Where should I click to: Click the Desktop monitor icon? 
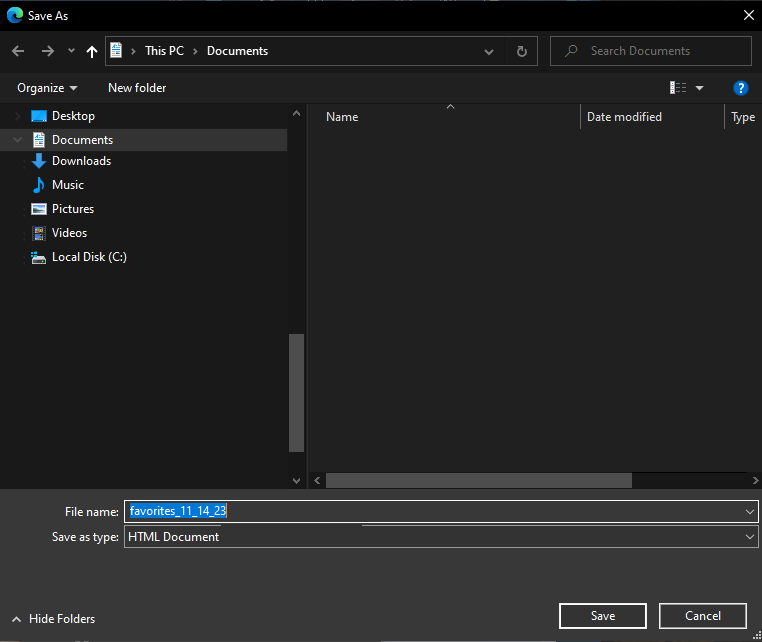[38, 116]
